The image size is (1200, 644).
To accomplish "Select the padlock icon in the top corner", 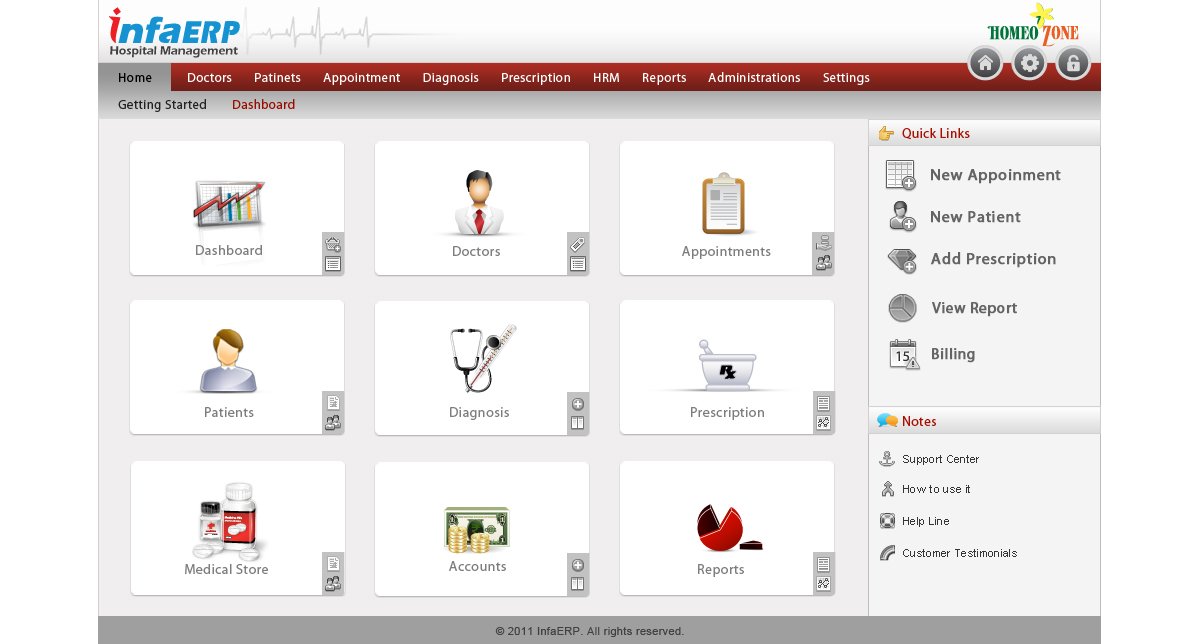I will [x=1072, y=62].
